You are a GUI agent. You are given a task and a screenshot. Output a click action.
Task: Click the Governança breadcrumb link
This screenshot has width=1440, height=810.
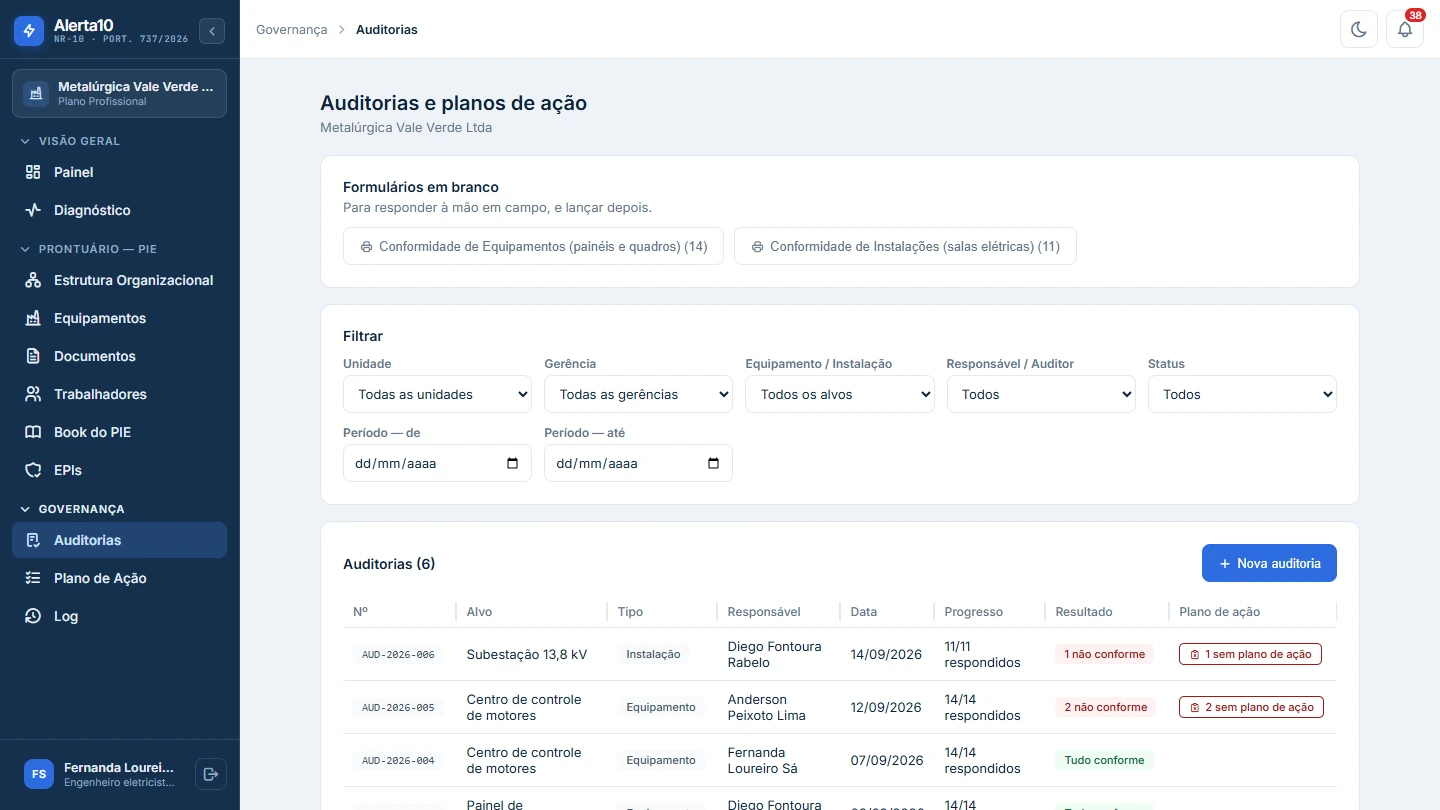tap(292, 30)
